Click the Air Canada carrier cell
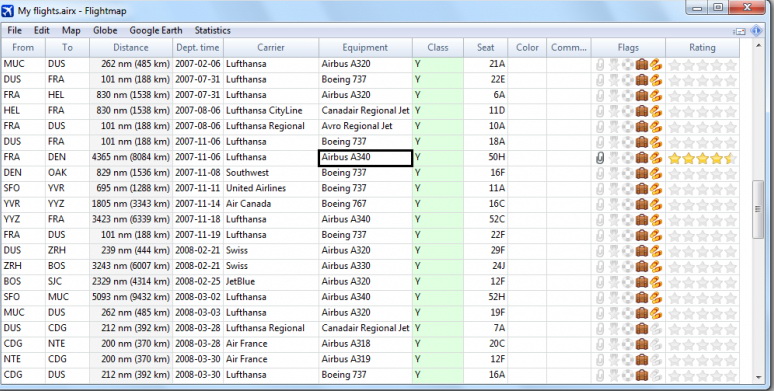The height and width of the screenshot is (391, 774). (271, 204)
